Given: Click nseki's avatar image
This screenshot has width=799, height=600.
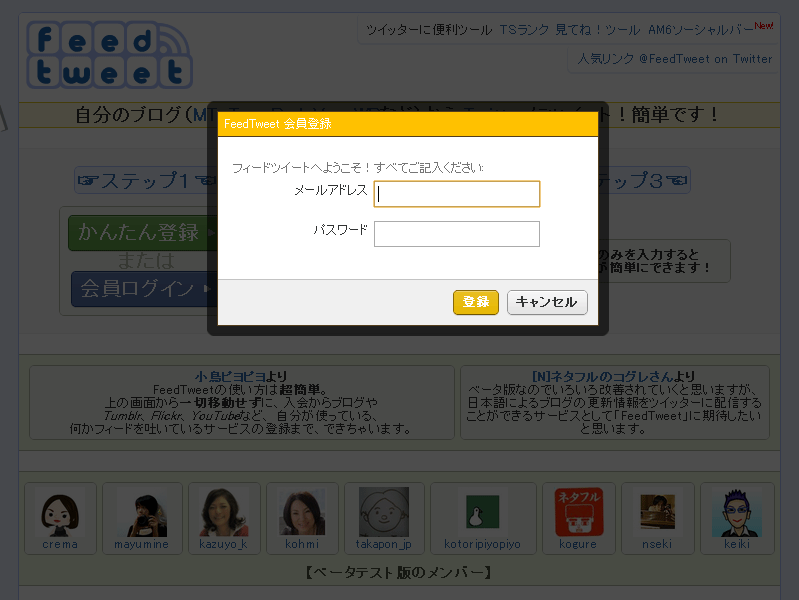Looking at the screenshot, I should 657,512.
